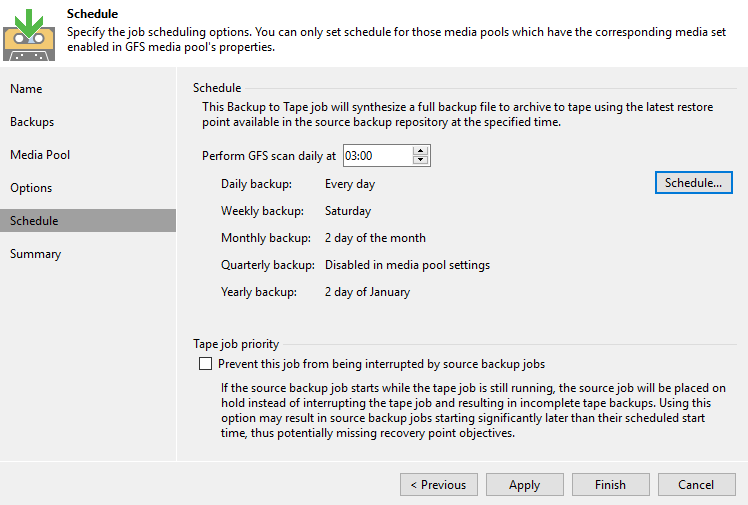Image resolution: width=748 pixels, height=505 pixels.
Task: Select the Schedule step in sidebar
Action: [x=34, y=221]
